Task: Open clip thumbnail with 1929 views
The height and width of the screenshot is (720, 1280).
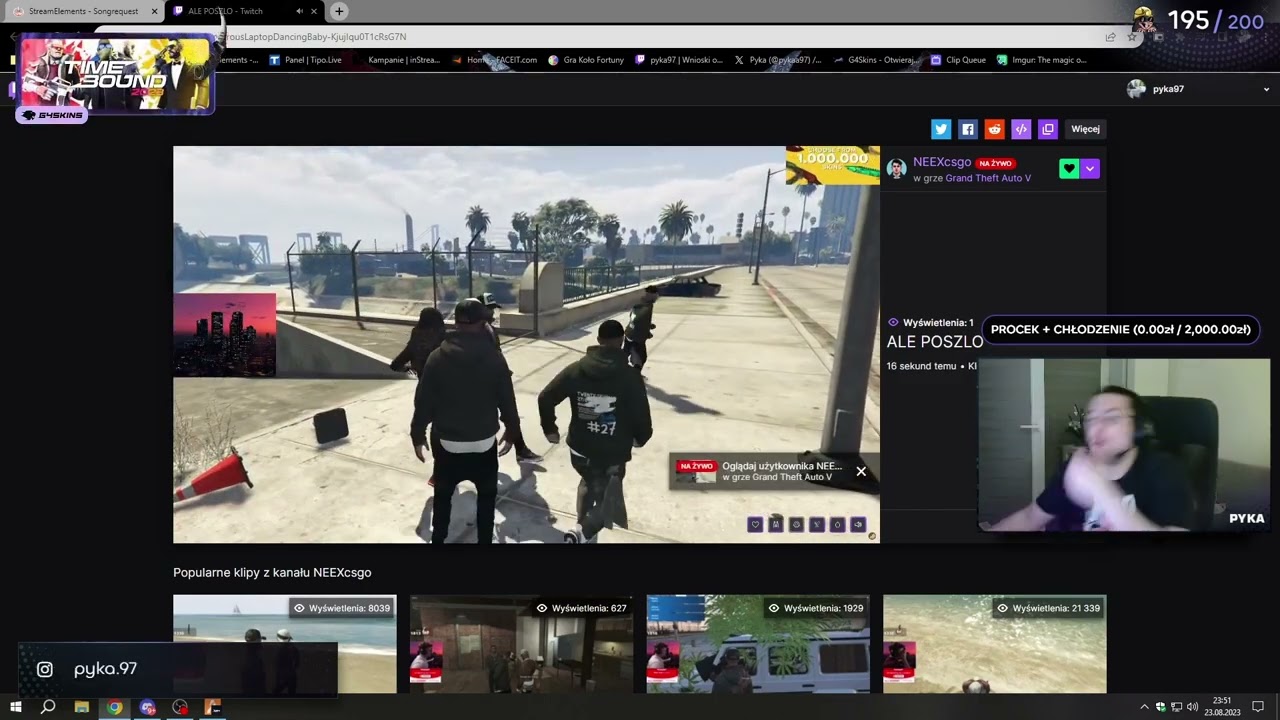Action: (758, 644)
